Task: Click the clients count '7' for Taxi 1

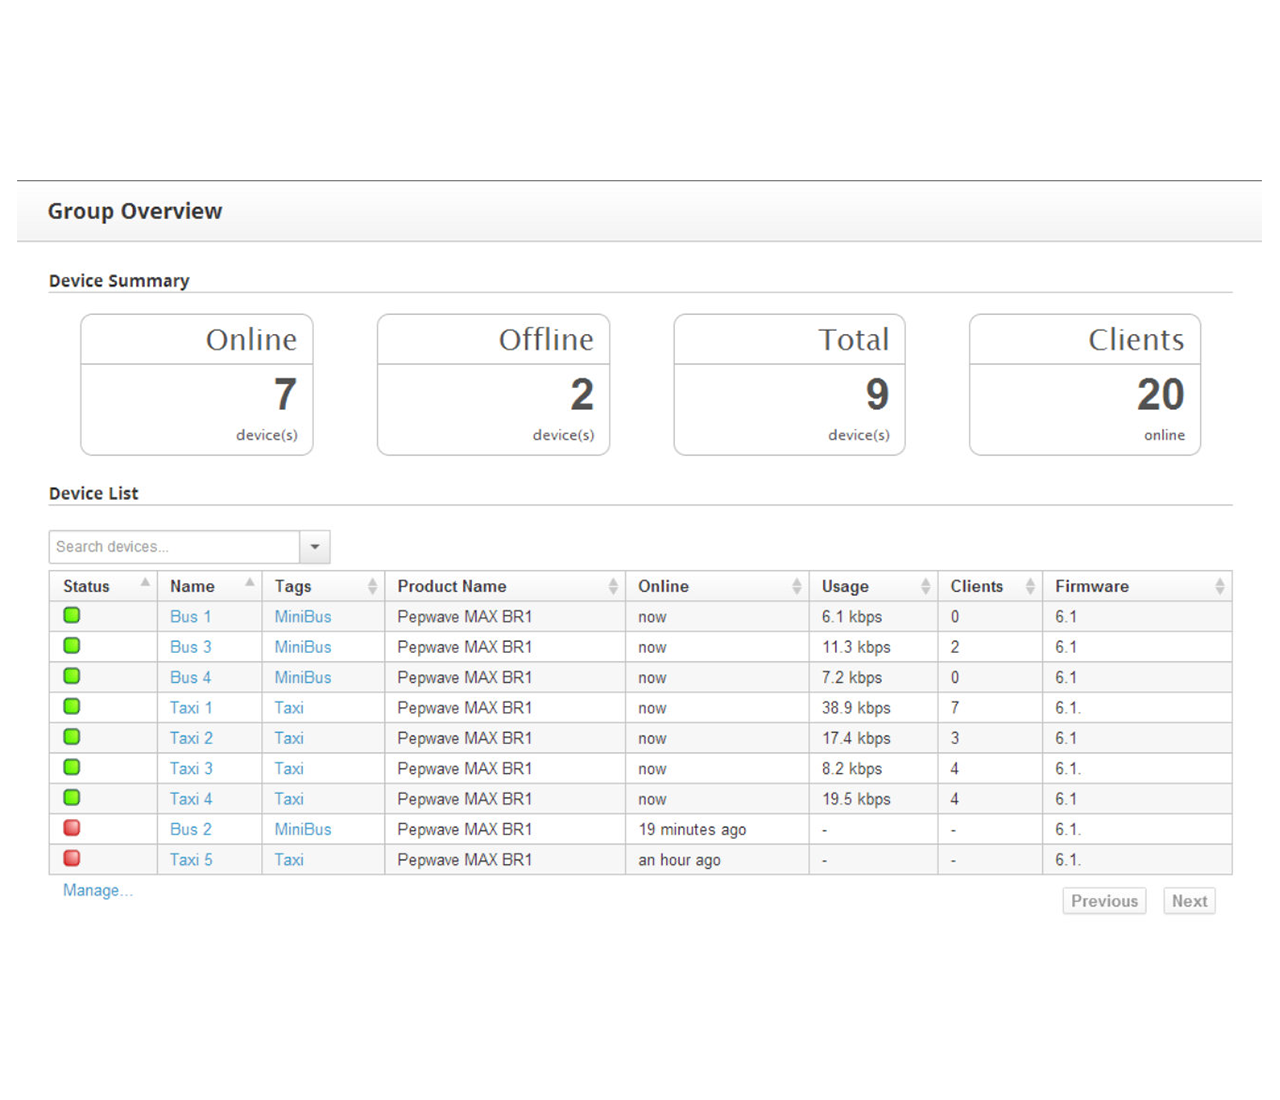Action: [955, 708]
